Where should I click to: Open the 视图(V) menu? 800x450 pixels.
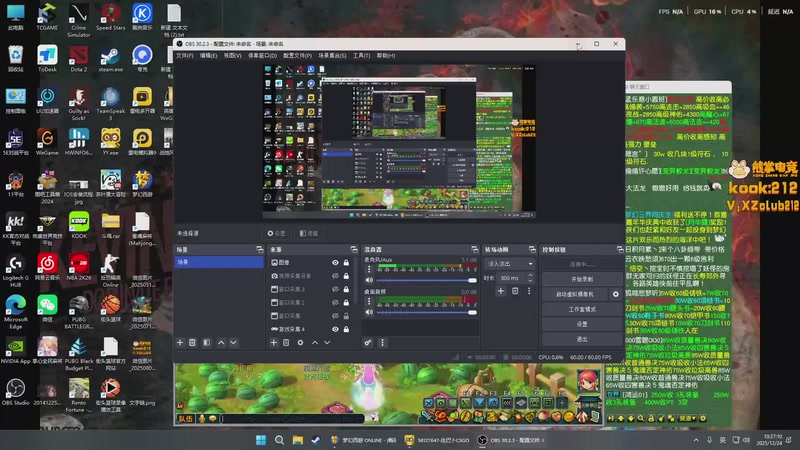point(232,56)
